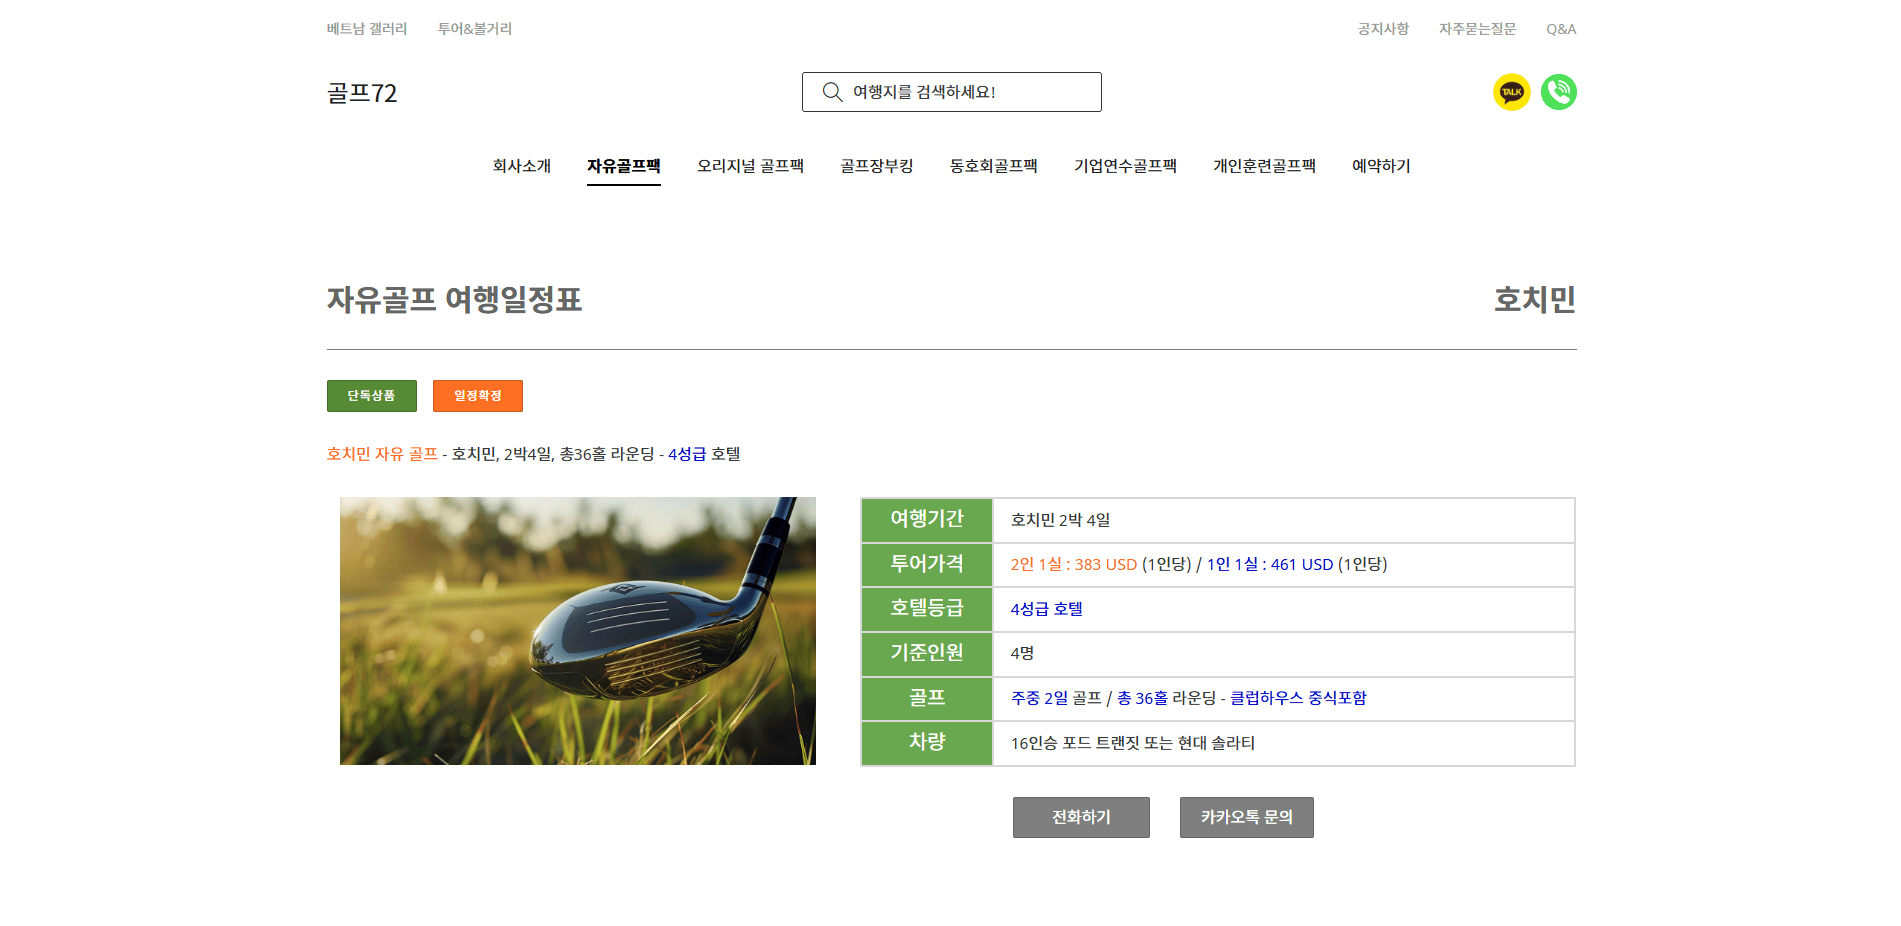Click the 4성급 호텔 hotel grade link
Screen dimensions: 1901x926
coord(703,454)
